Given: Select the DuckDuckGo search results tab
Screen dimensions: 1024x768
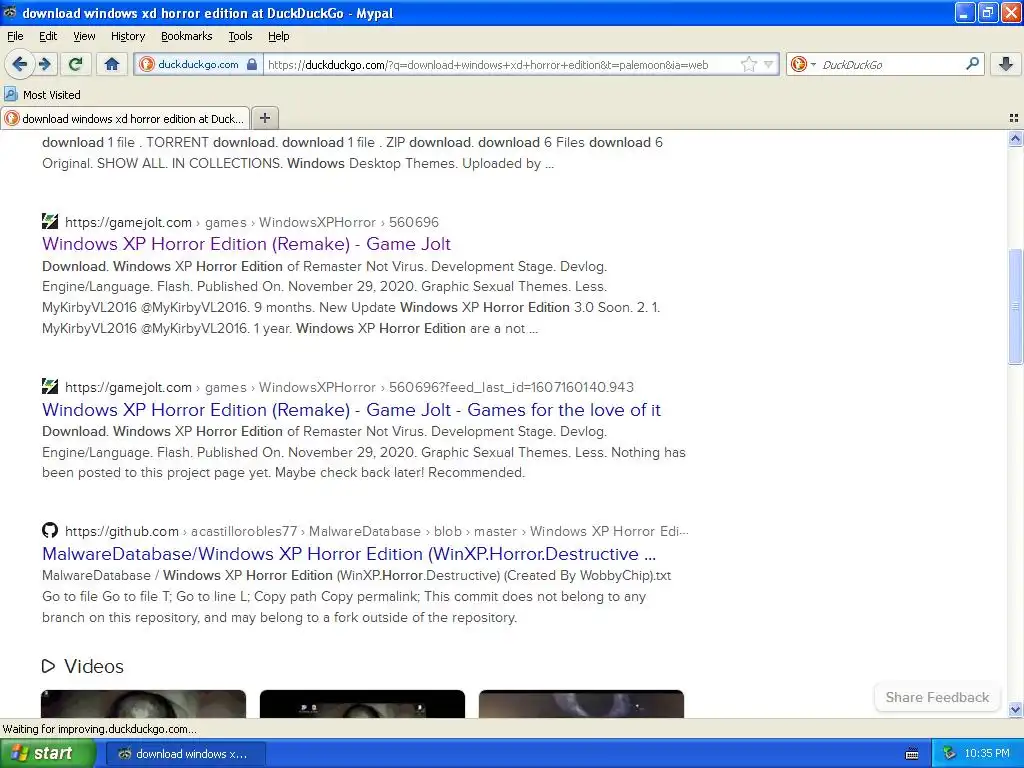Looking at the screenshot, I should (x=125, y=118).
